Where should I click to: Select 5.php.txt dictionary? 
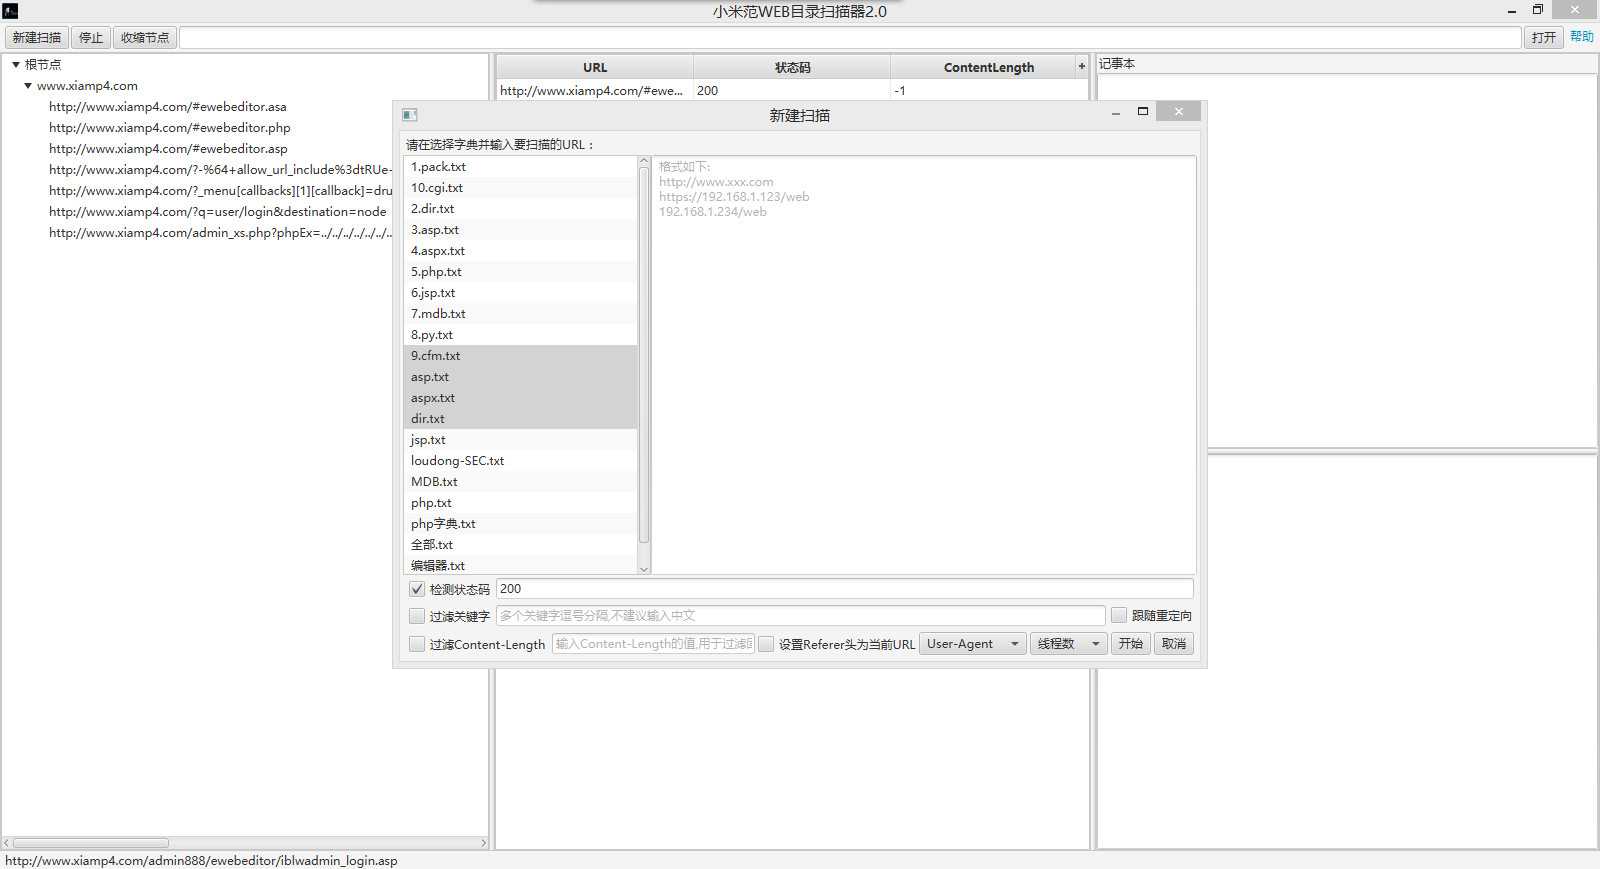click(520, 272)
